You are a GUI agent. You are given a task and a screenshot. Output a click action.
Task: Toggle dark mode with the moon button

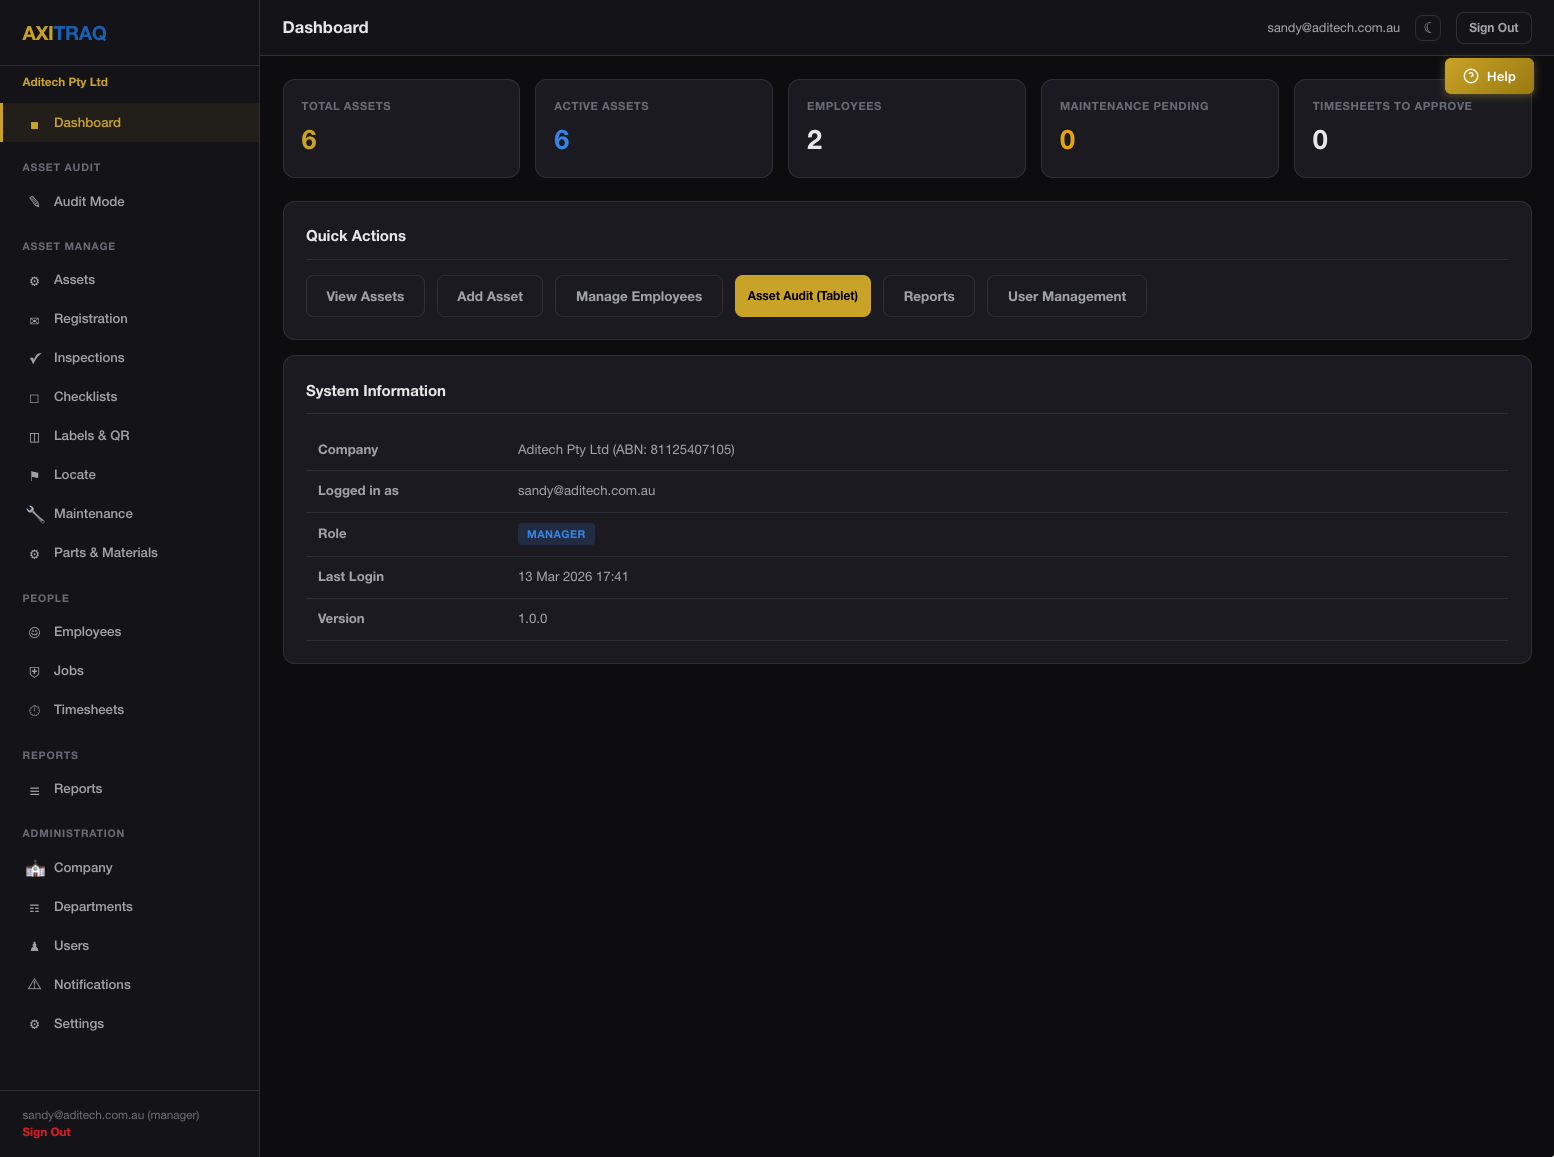click(x=1428, y=28)
